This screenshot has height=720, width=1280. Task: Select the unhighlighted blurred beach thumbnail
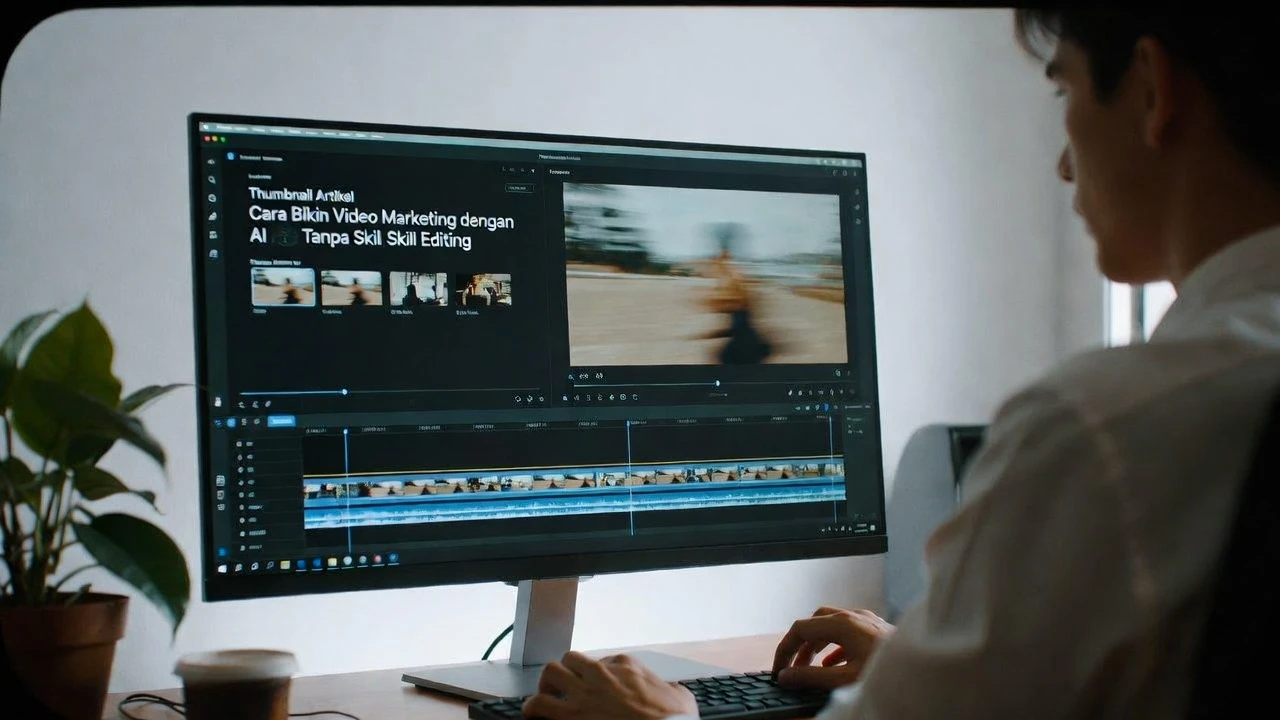click(351, 288)
